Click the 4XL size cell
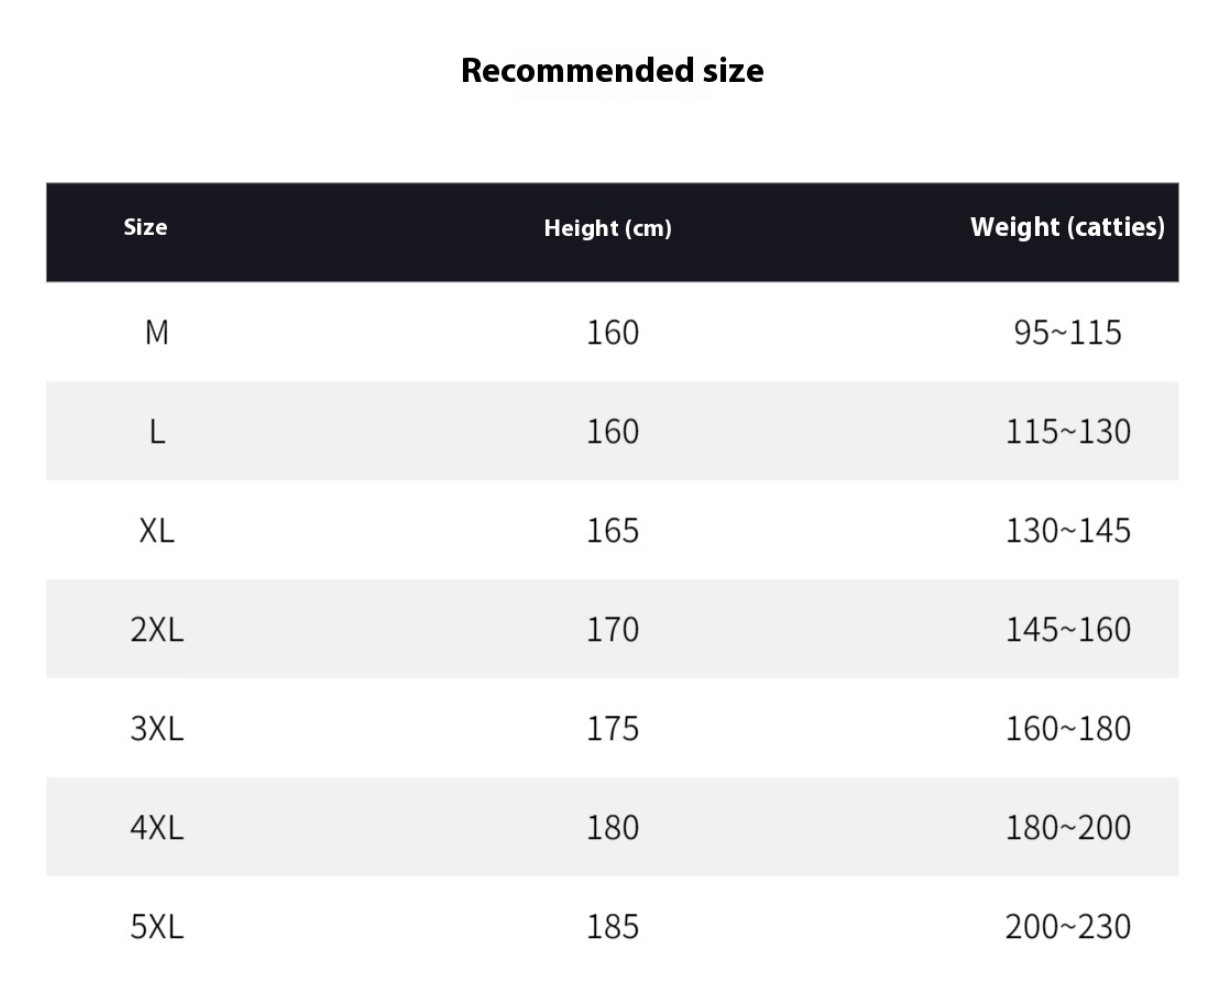The height and width of the screenshot is (1005, 1219). pyautogui.click(x=157, y=827)
